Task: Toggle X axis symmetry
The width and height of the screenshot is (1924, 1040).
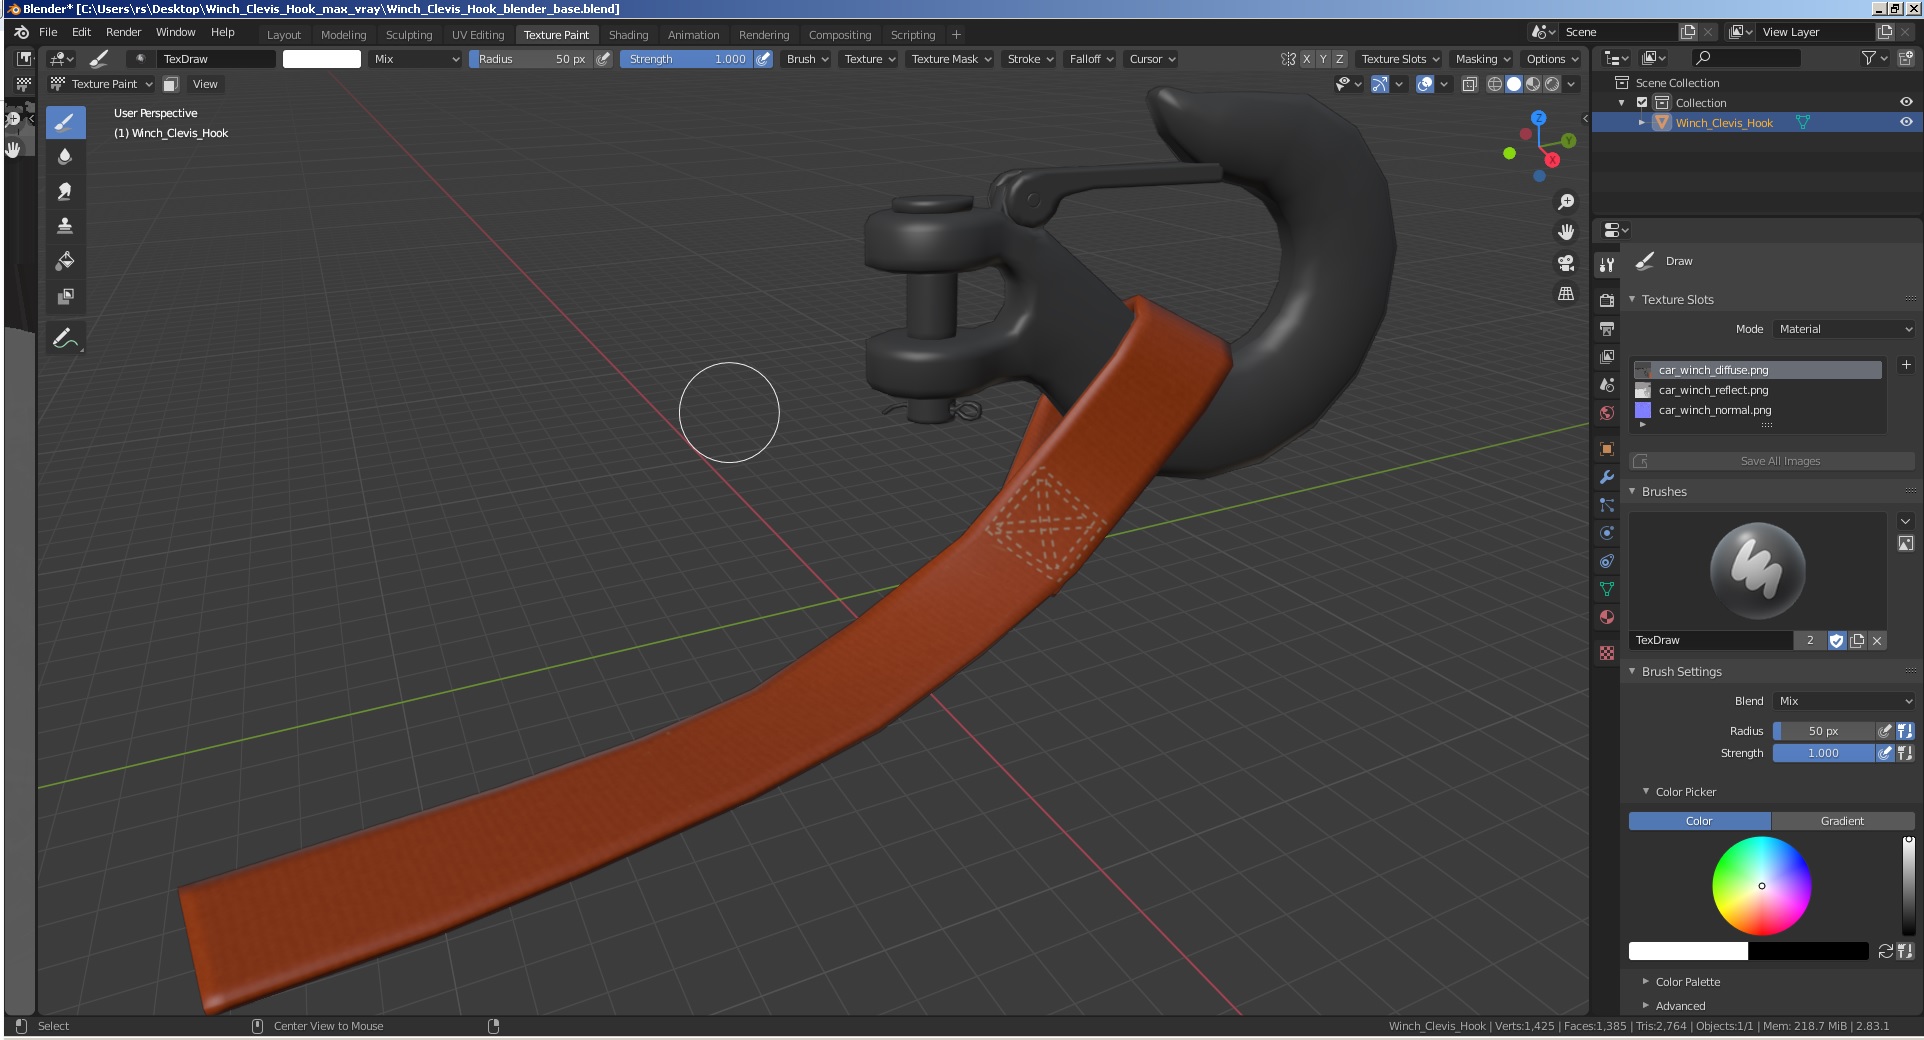Action: pos(1306,59)
